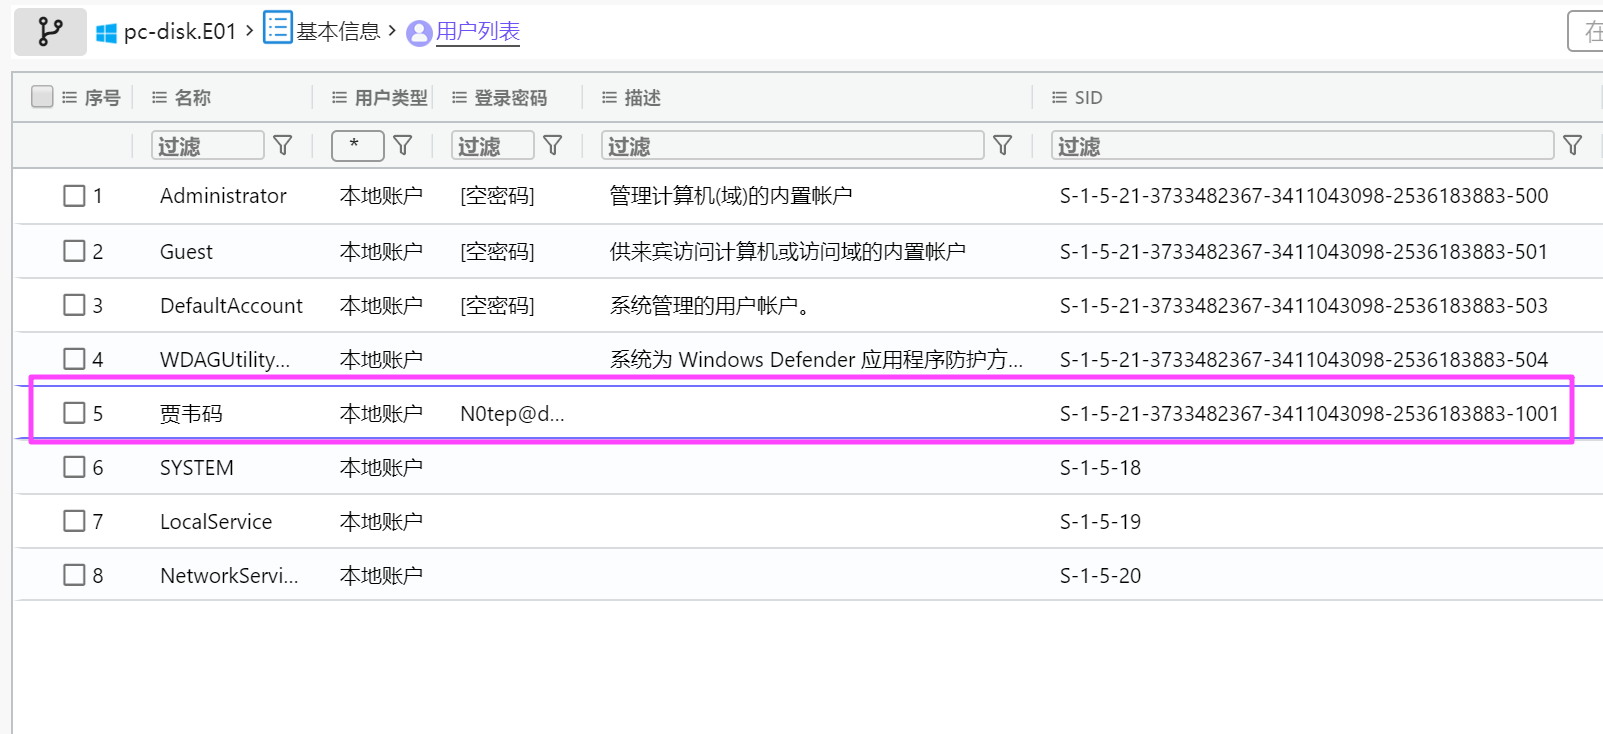Click the 用户类型 column menu icon
The width and height of the screenshot is (1603, 734).
(339, 98)
